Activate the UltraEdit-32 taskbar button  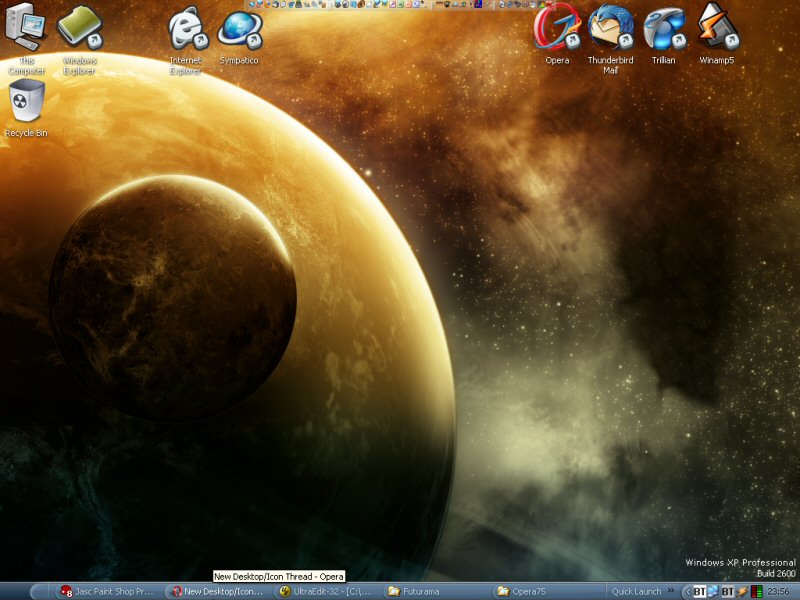[x=325, y=591]
